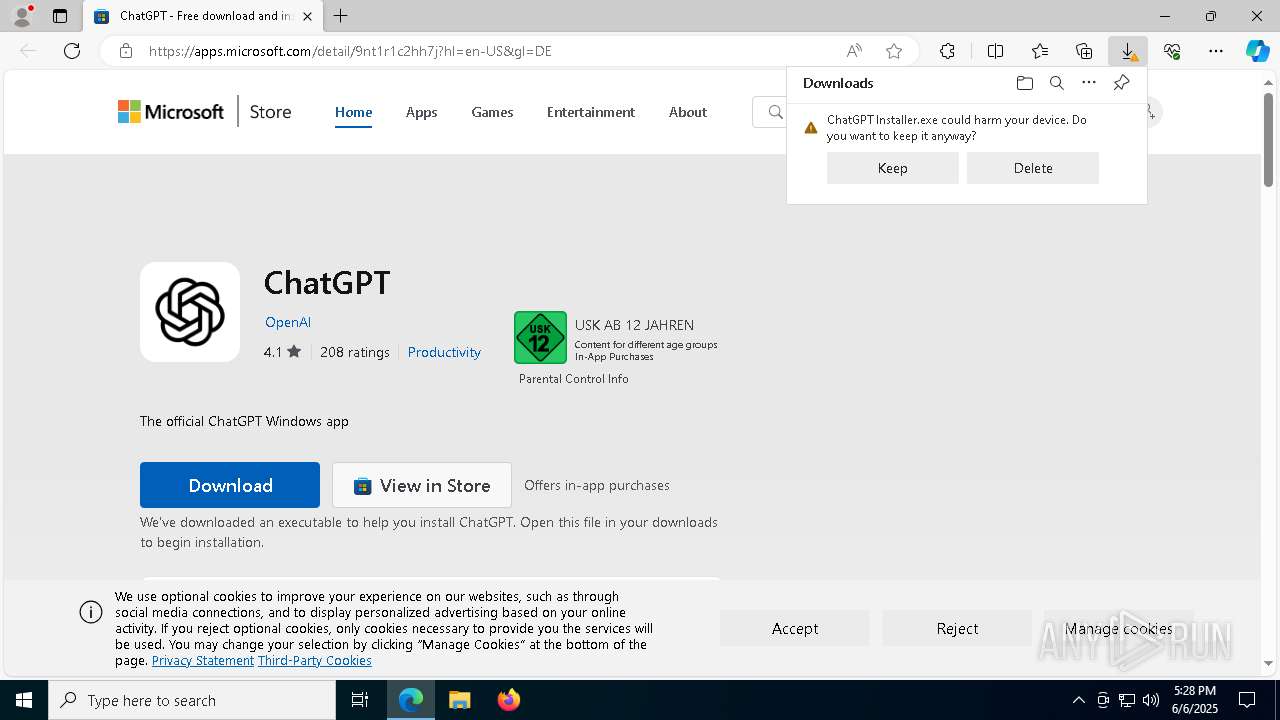The image size is (1280, 720).
Task: Open Manage cookies settings
Action: pyautogui.click(x=1119, y=628)
